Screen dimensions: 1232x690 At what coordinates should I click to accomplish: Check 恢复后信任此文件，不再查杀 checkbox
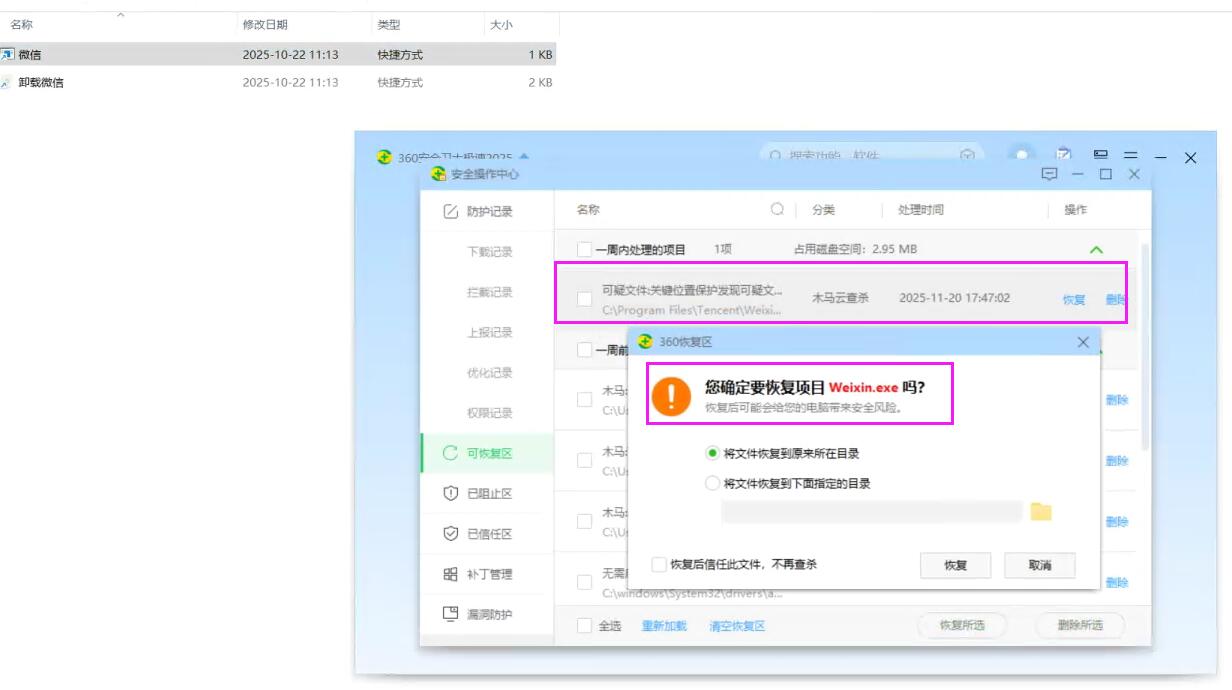pos(659,565)
